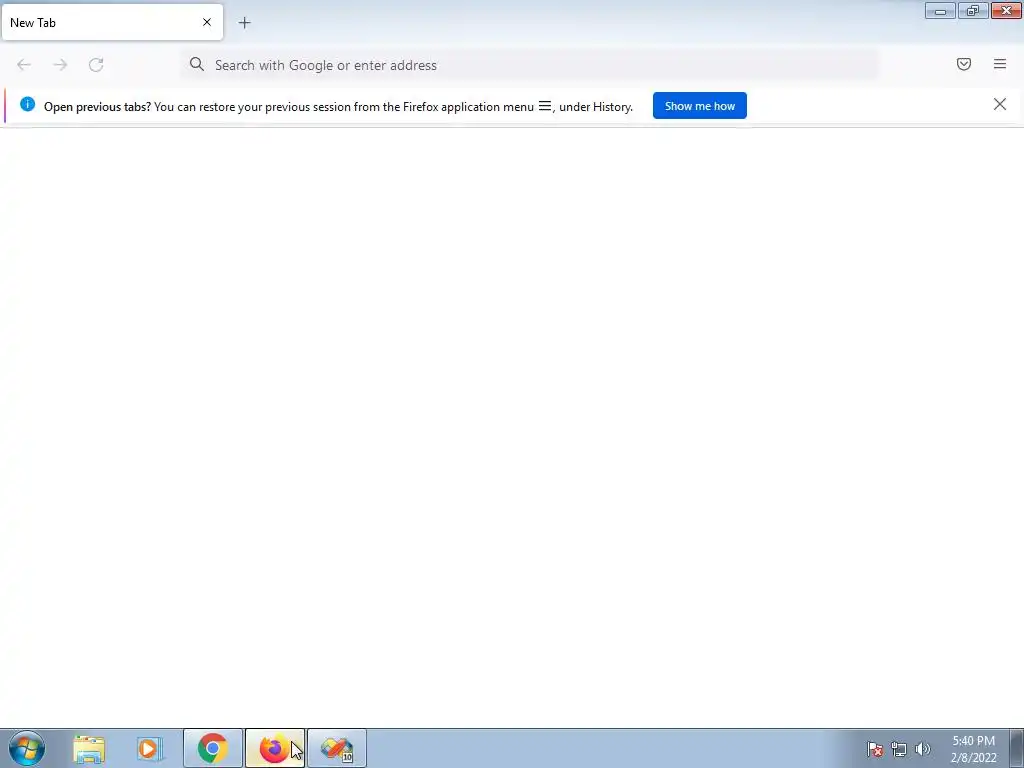Click the Show me how button
1024x768 pixels.
click(x=699, y=106)
